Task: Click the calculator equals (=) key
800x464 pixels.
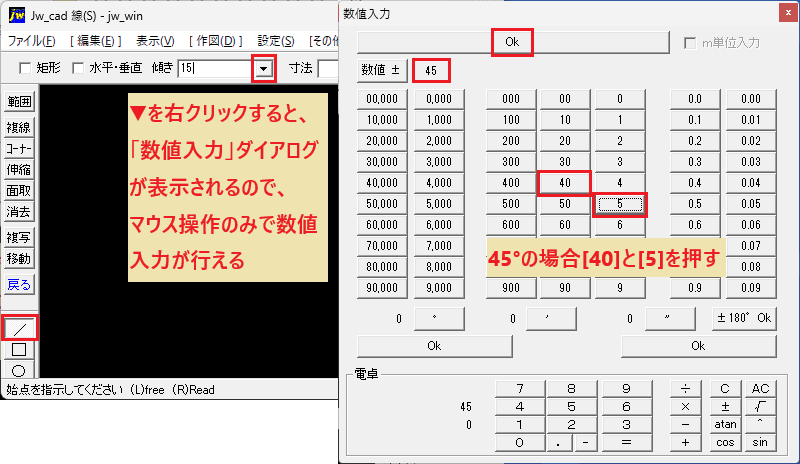Action: [x=627, y=443]
